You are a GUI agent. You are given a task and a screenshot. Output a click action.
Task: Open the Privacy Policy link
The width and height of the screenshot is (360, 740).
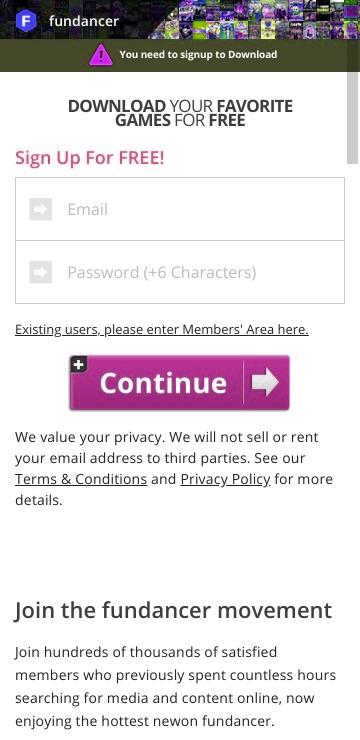[x=226, y=479]
